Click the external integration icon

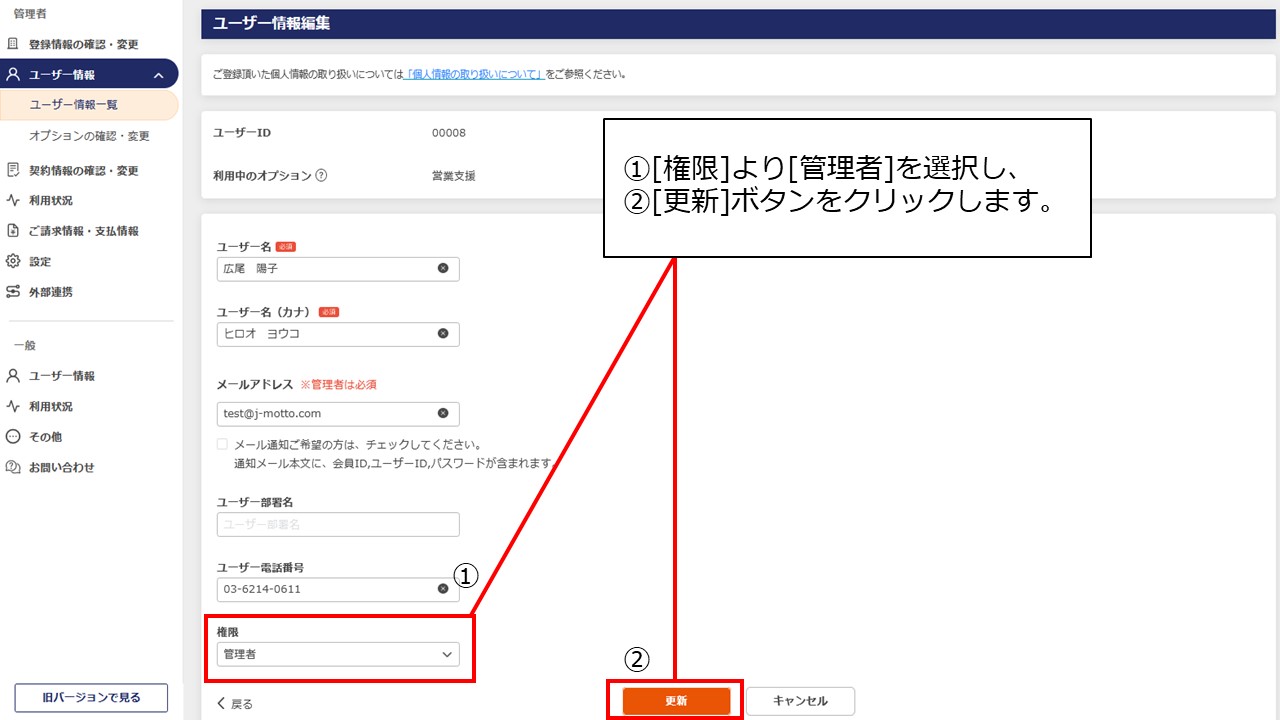point(13,292)
